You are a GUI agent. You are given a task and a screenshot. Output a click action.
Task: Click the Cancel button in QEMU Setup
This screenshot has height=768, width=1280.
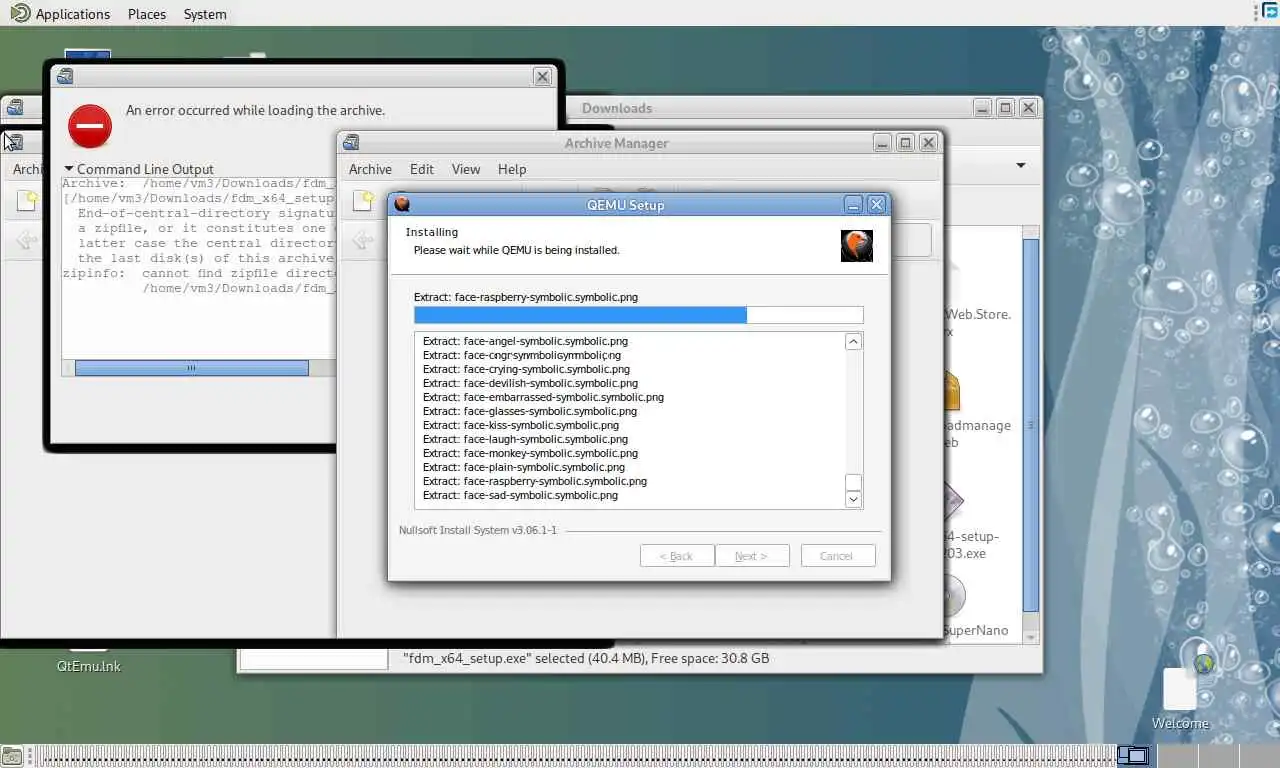coord(838,556)
